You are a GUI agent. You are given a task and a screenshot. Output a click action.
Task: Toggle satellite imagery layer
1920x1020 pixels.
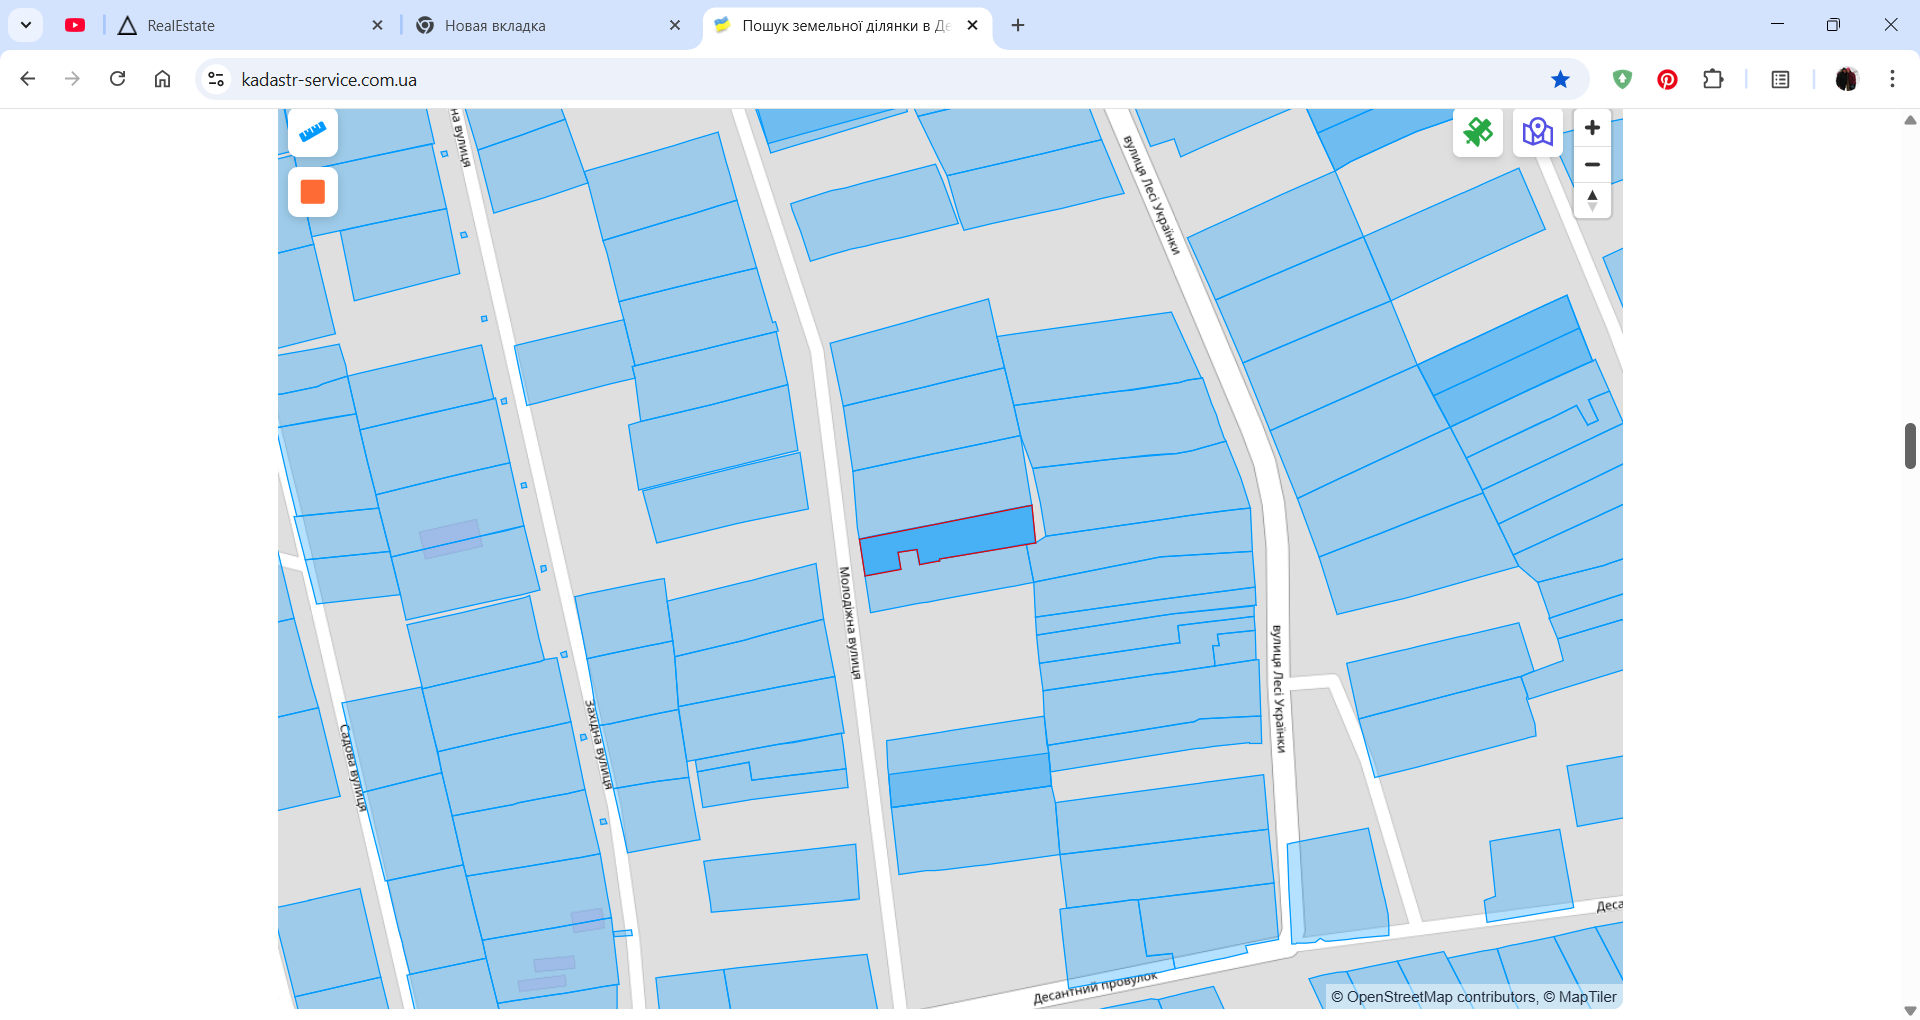point(1477,132)
